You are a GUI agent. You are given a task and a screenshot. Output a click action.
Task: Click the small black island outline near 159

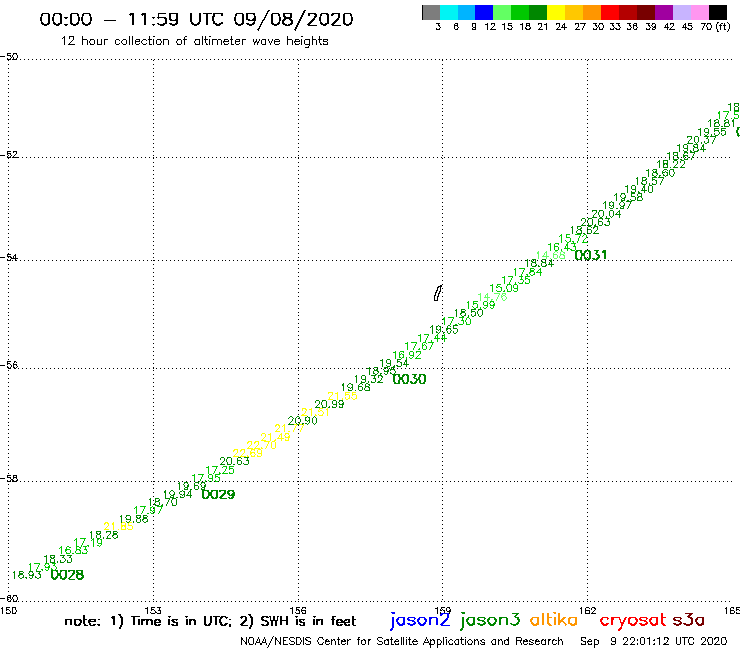[438, 293]
